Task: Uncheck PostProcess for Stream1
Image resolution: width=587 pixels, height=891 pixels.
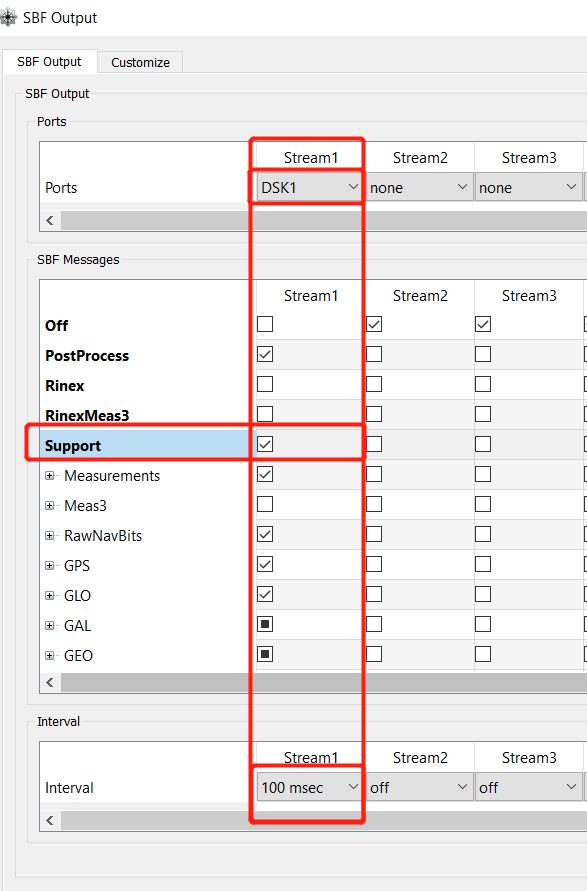Action: click(x=265, y=355)
